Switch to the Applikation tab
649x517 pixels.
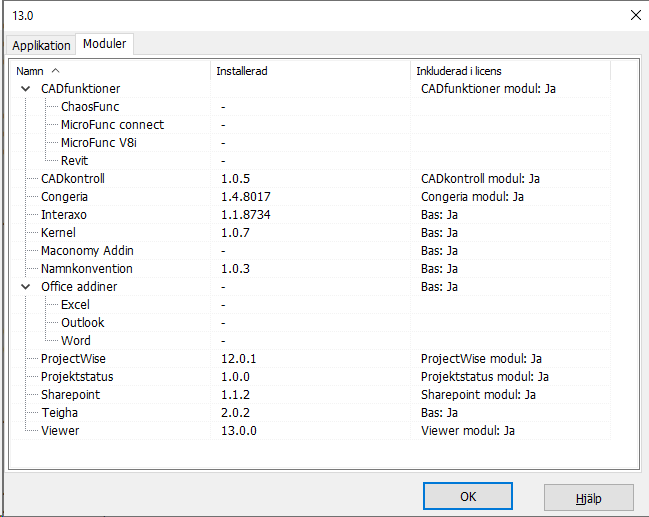pos(41,45)
